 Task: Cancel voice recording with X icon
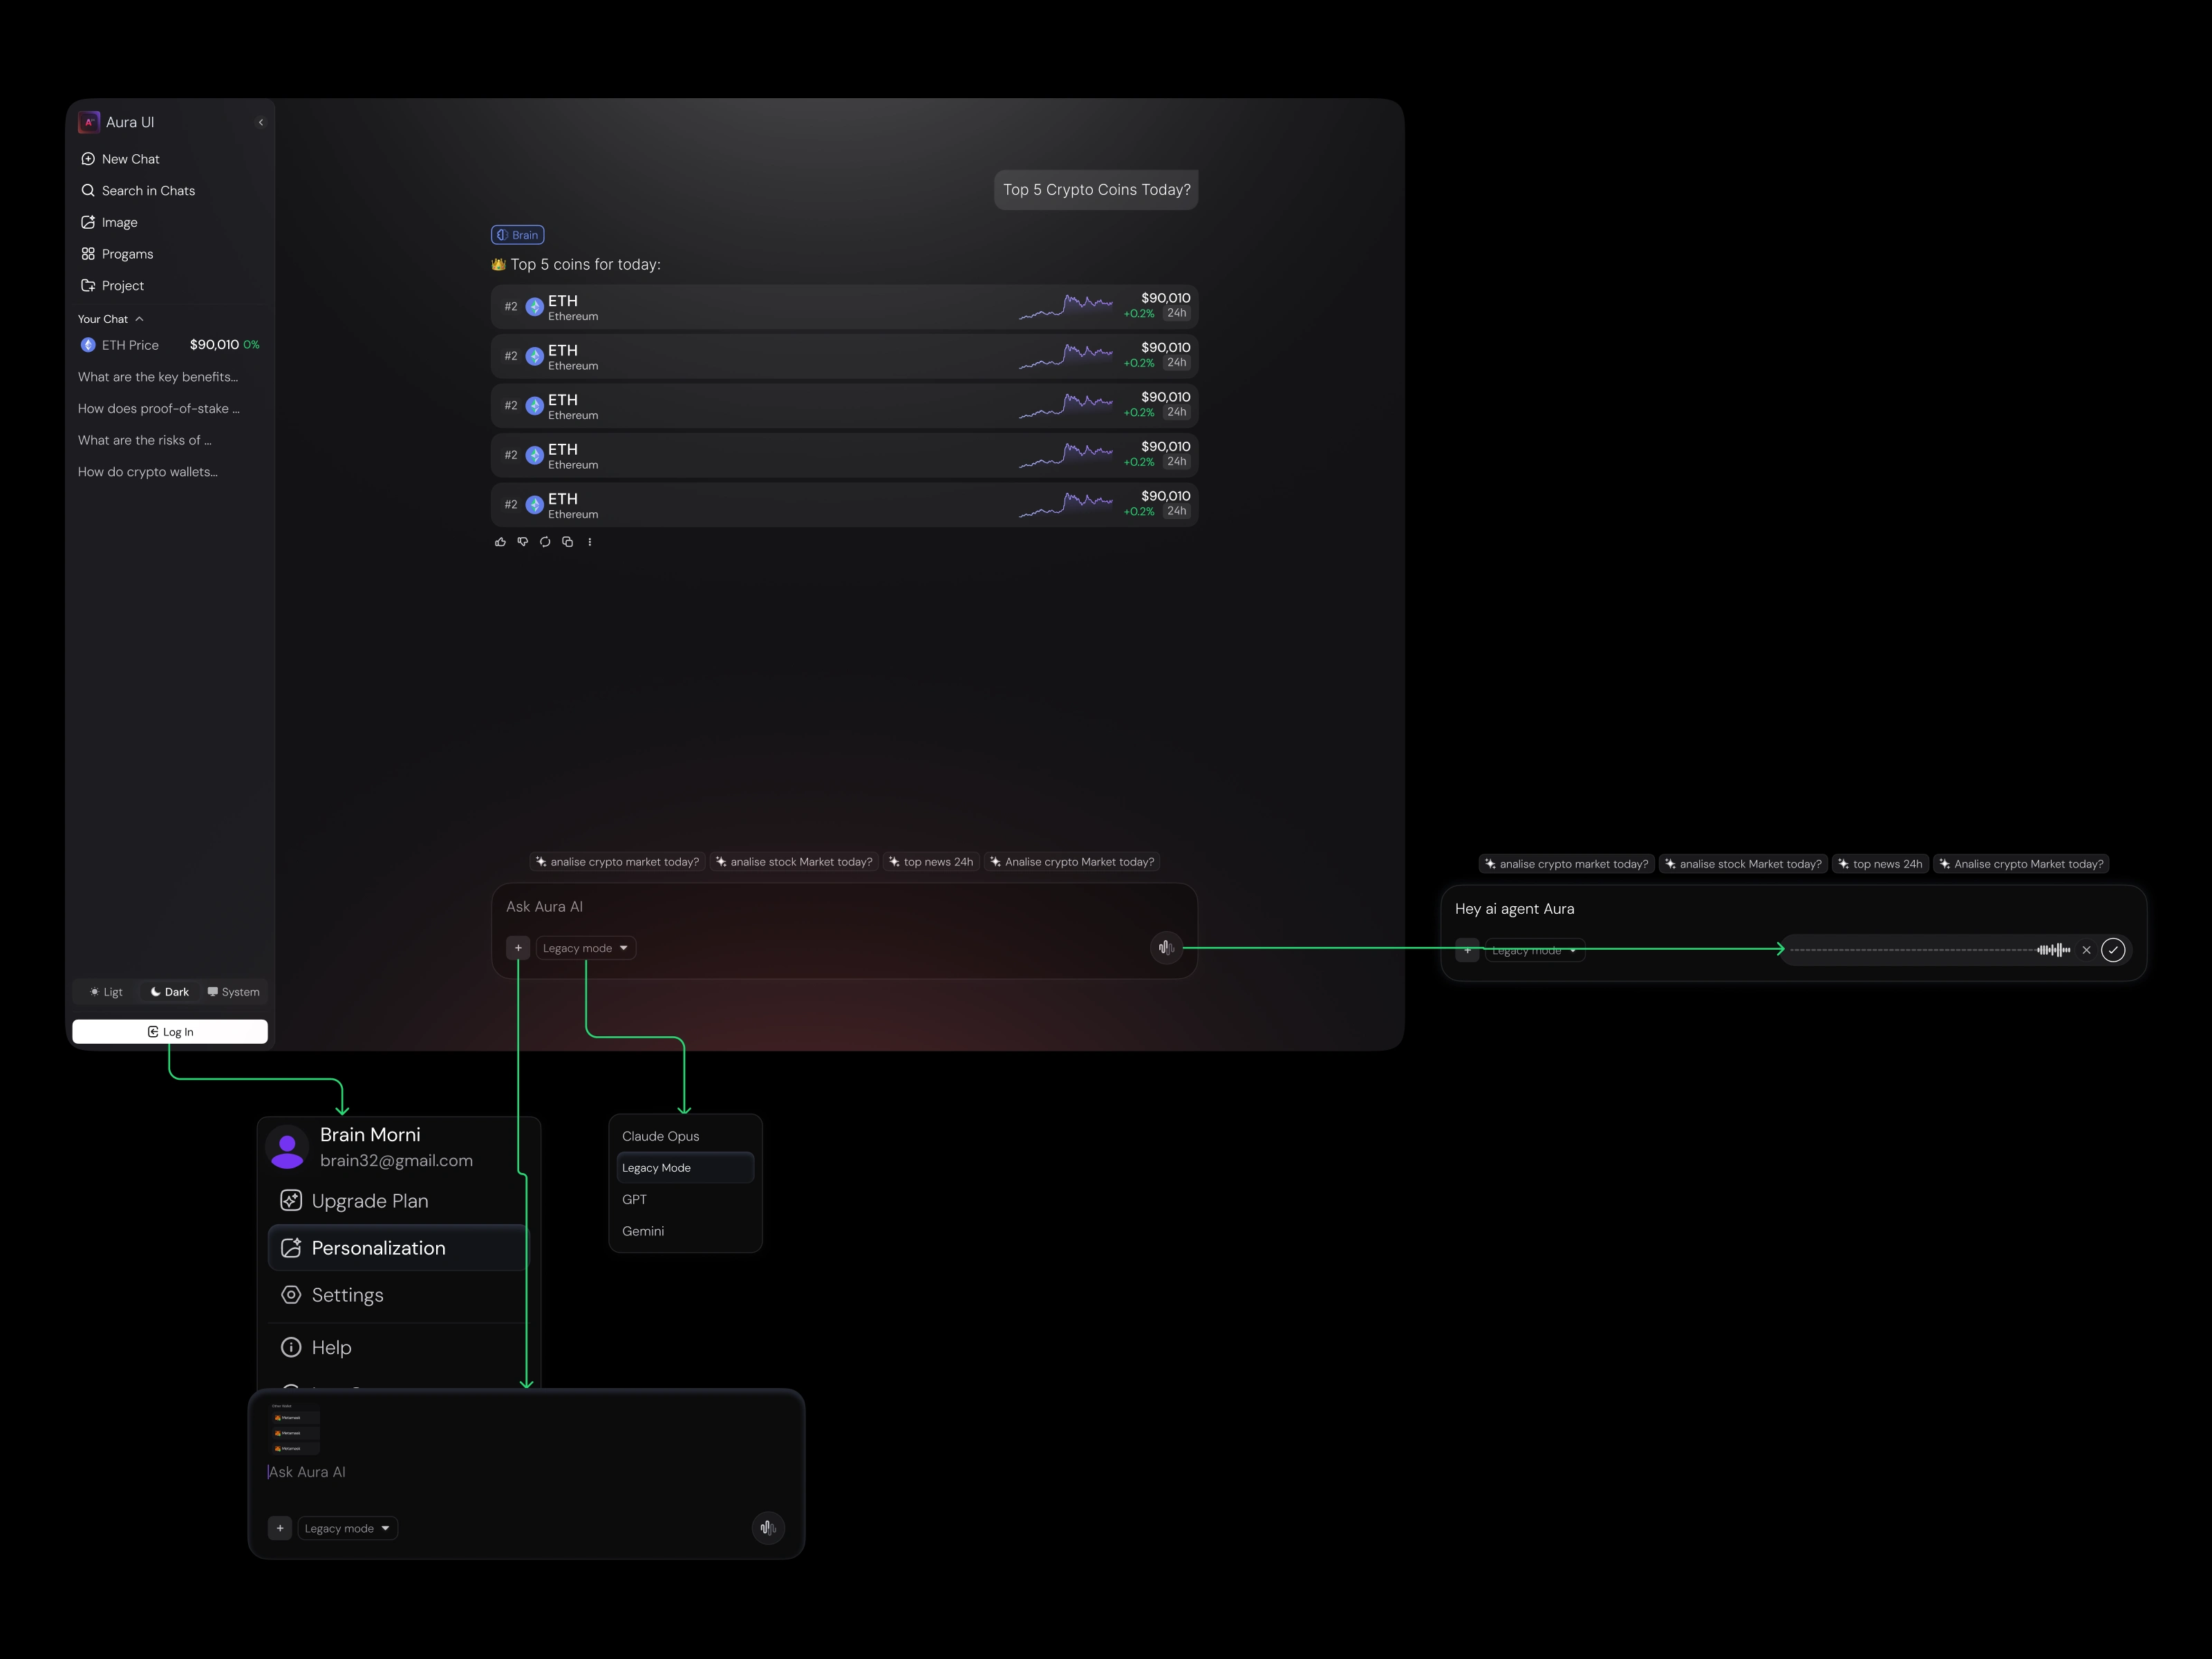coord(2086,950)
